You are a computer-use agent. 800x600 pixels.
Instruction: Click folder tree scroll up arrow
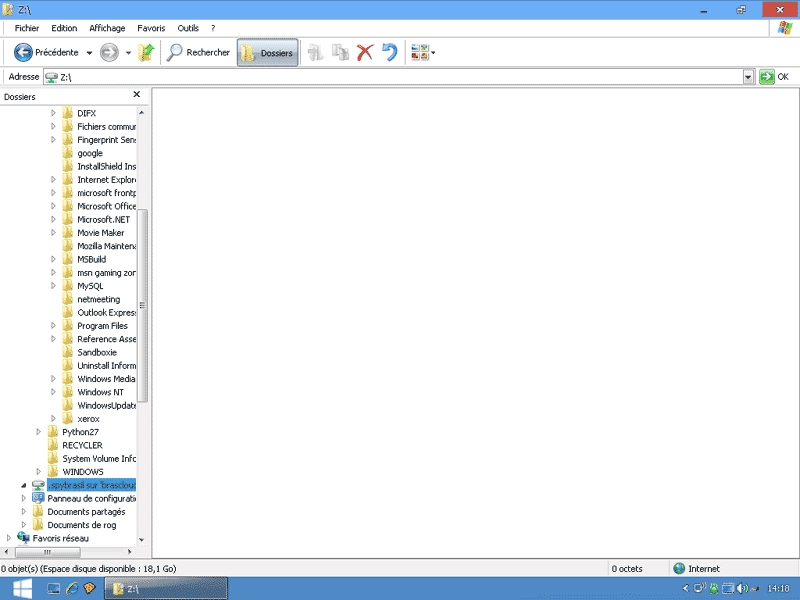pos(142,112)
